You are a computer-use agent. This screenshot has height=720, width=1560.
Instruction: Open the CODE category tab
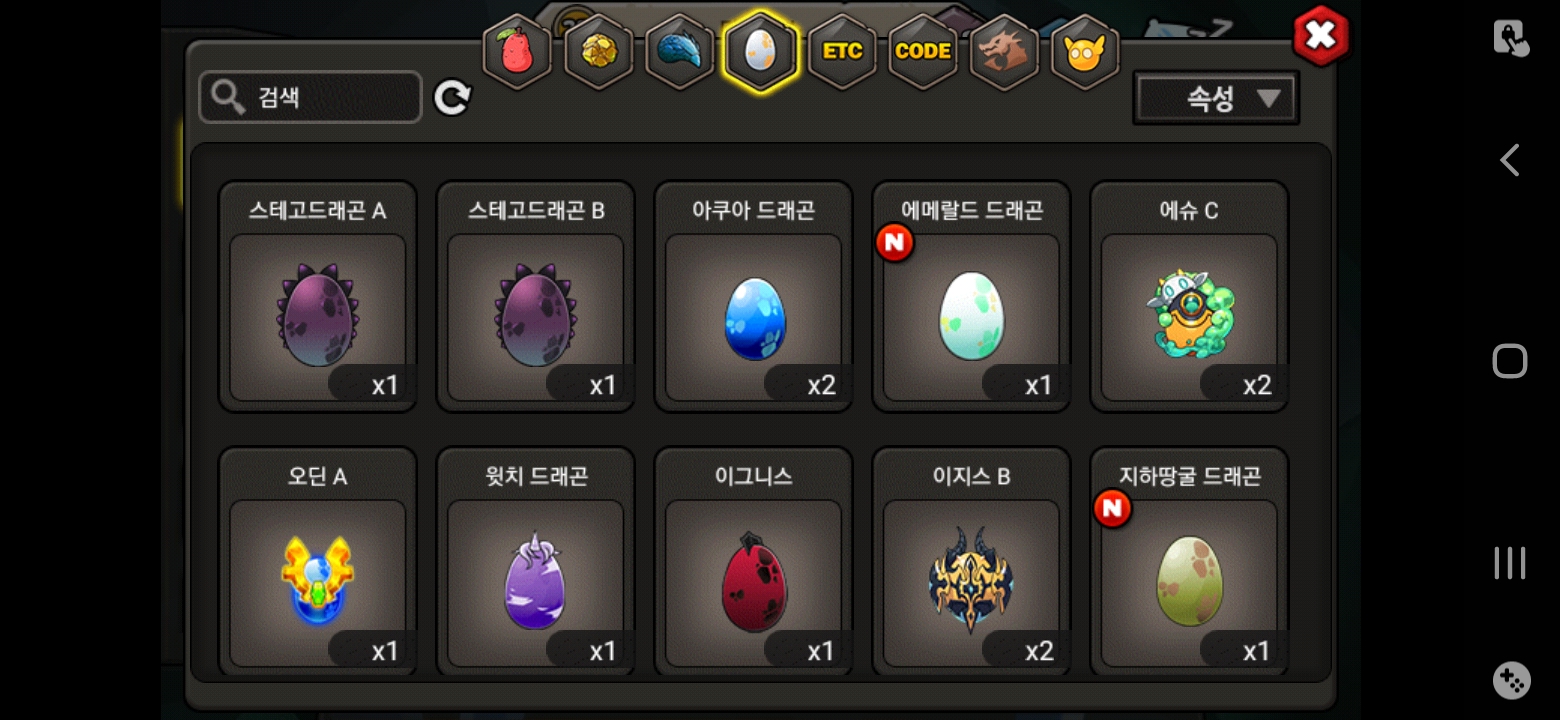(923, 51)
